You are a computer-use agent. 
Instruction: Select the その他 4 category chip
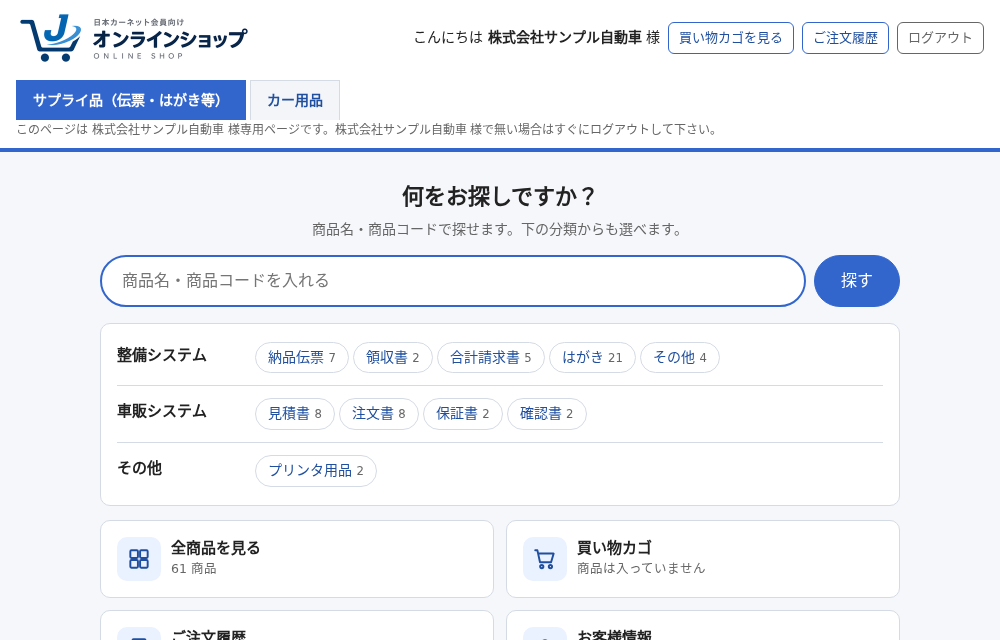point(680,358)
